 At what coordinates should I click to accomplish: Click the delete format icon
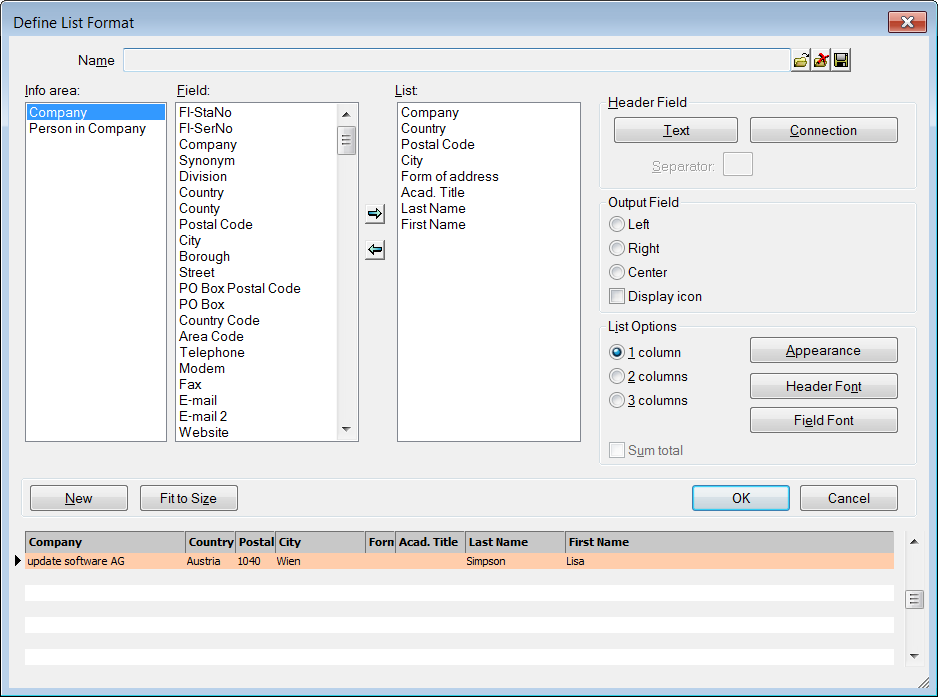click(x=821, y=61)
